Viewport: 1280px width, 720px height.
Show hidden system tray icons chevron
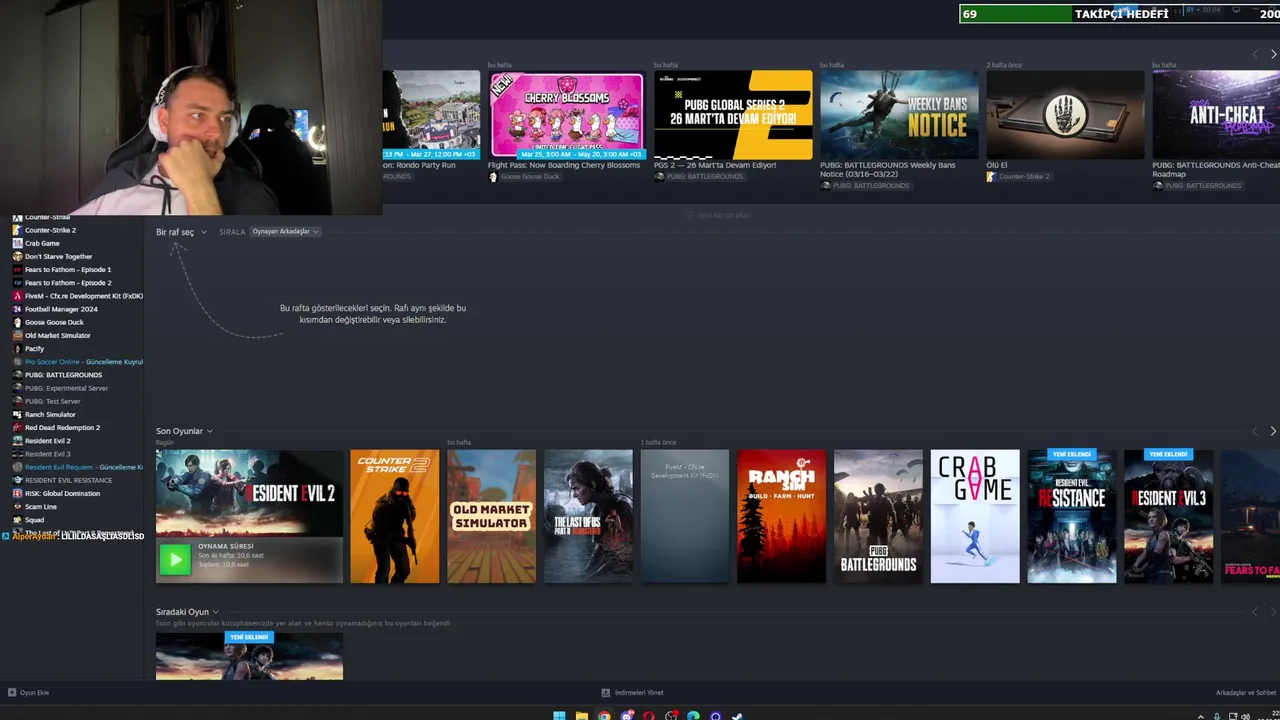click(x=1201, y=716)
